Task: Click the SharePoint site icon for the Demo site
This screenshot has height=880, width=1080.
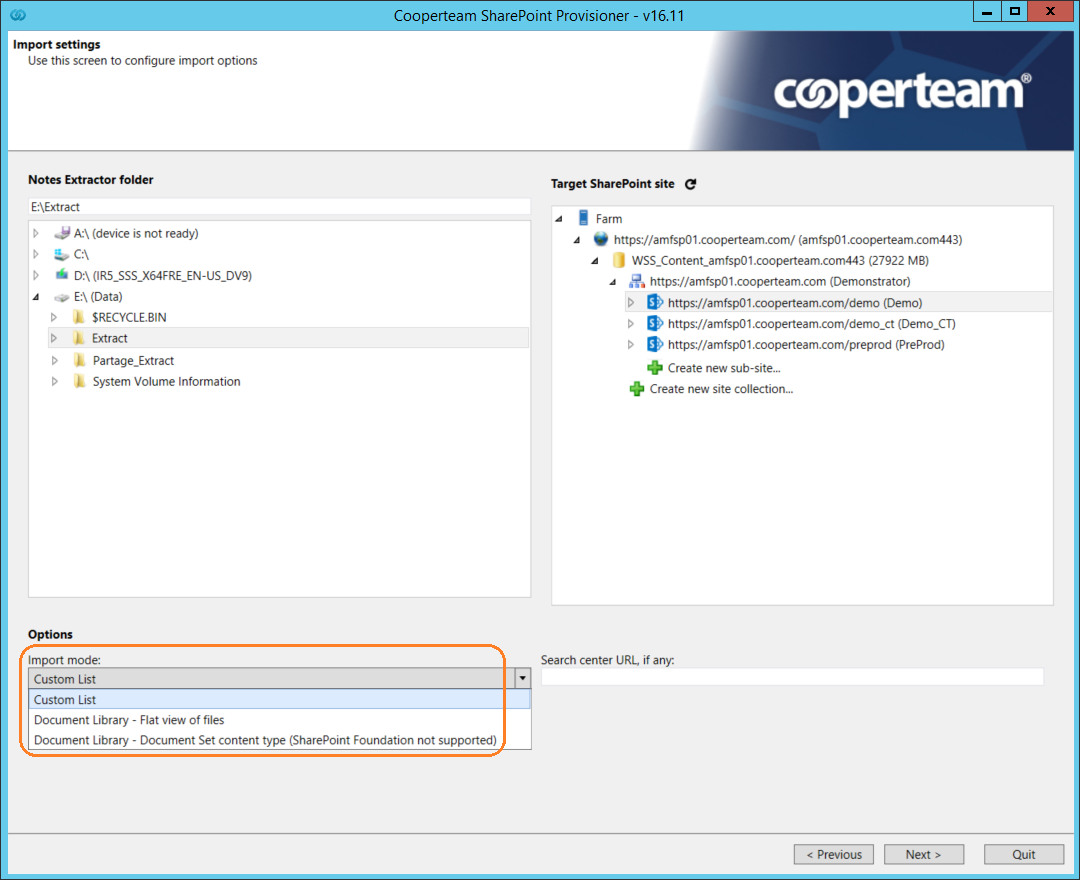Action: (653, 302)
